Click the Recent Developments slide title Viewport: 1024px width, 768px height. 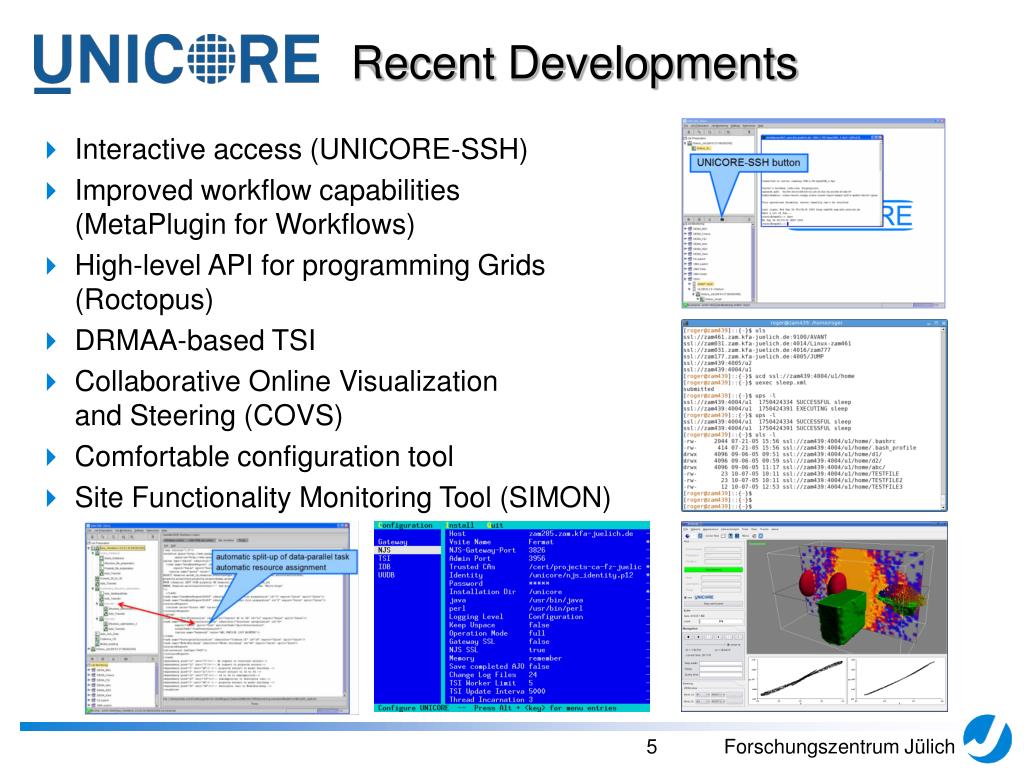(x=575, y=63)
